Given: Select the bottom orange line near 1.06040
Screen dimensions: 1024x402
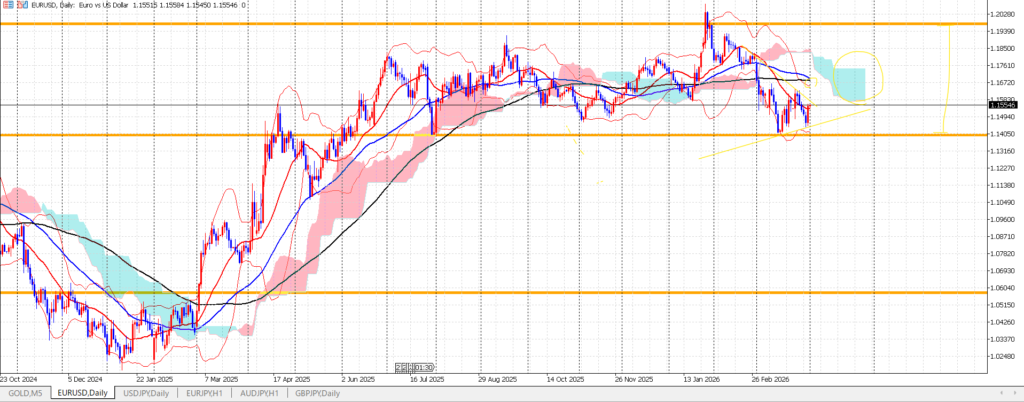Looking at the screenshot, I should [500, 293].
